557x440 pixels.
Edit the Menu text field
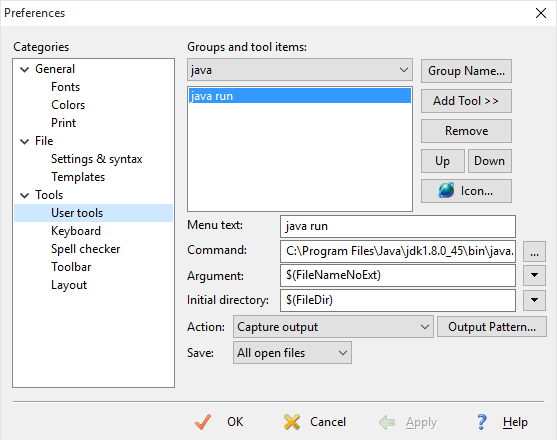click(x=398, y=226)
